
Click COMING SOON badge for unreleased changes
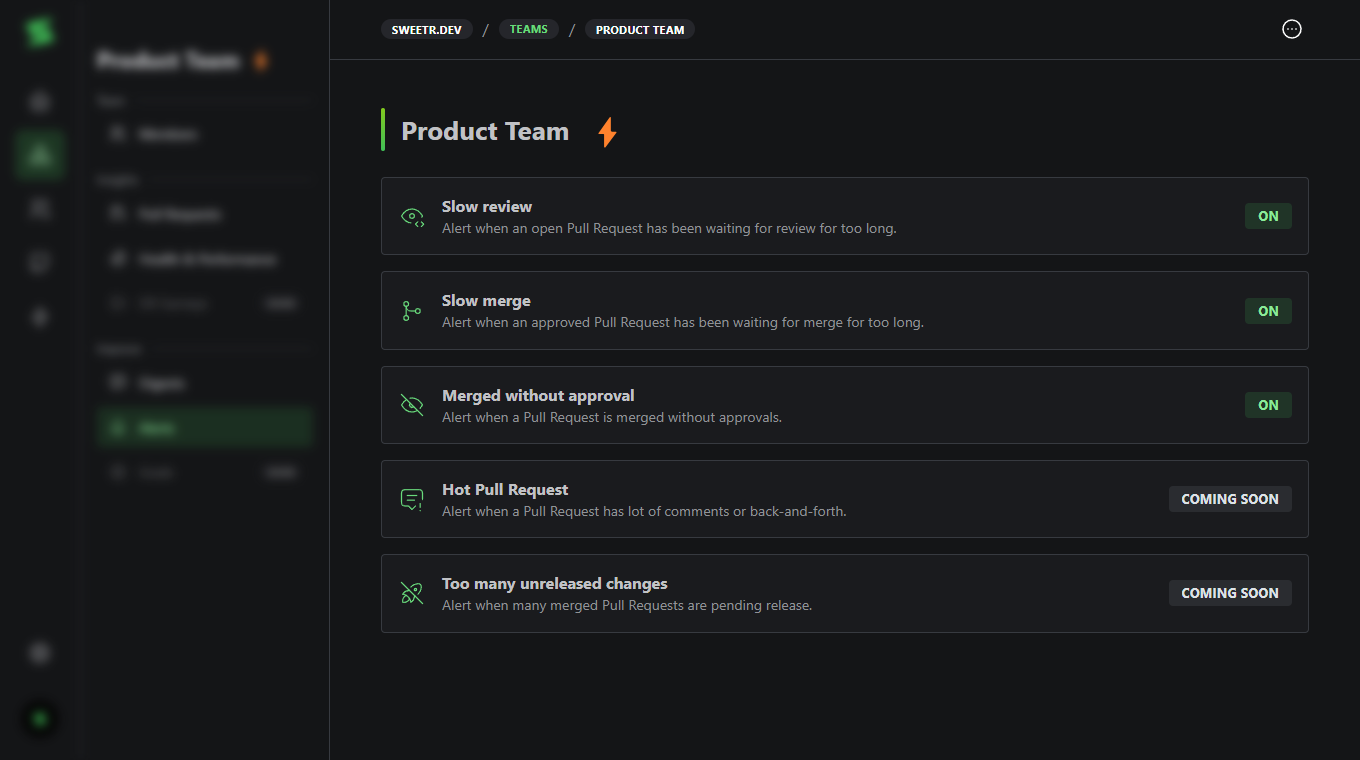tap(1229, 593)
